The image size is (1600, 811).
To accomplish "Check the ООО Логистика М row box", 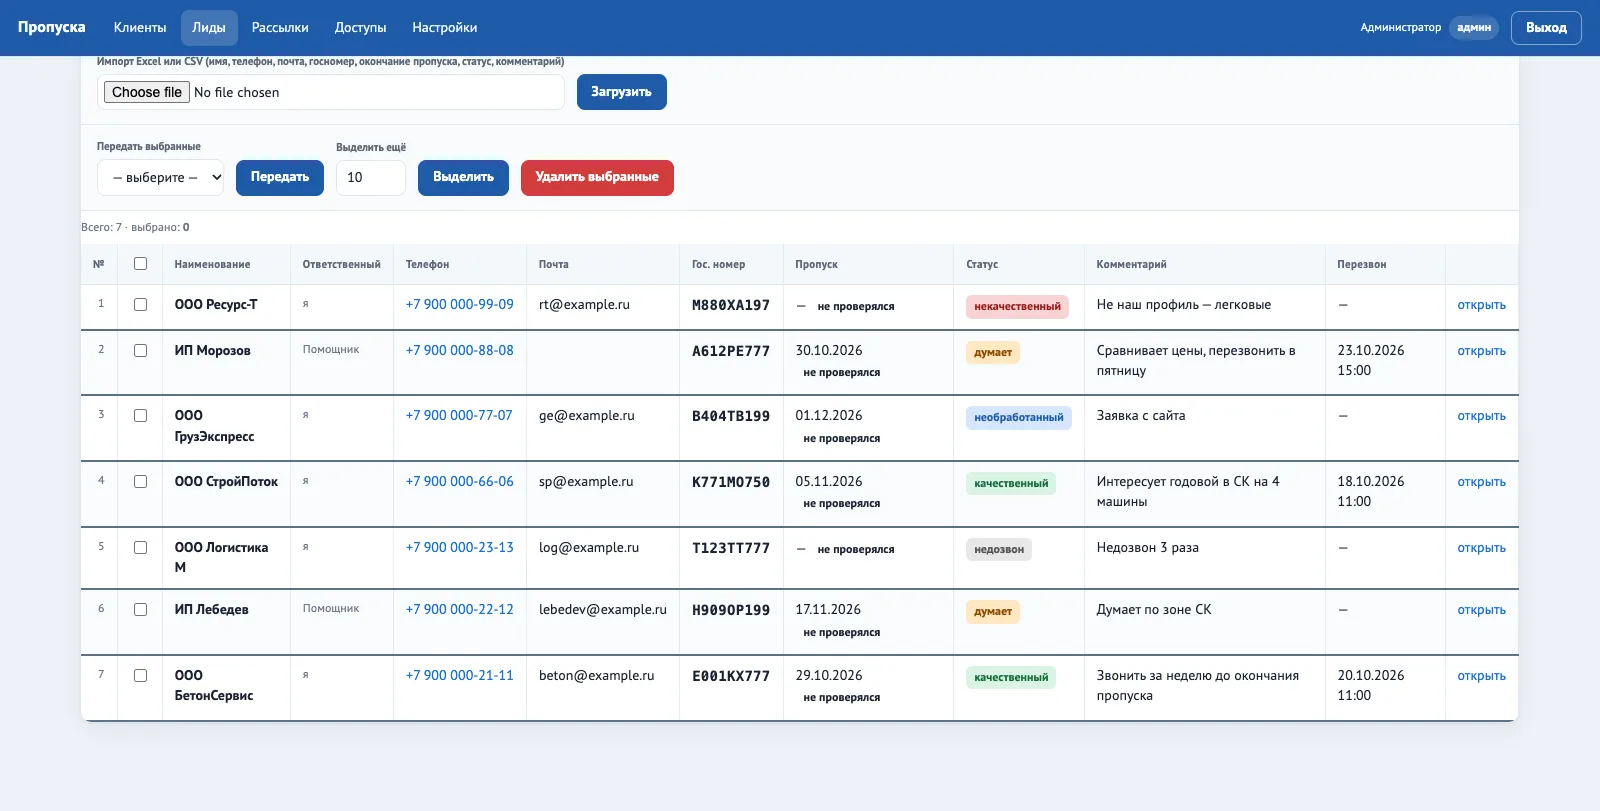I will pos(140,548).
